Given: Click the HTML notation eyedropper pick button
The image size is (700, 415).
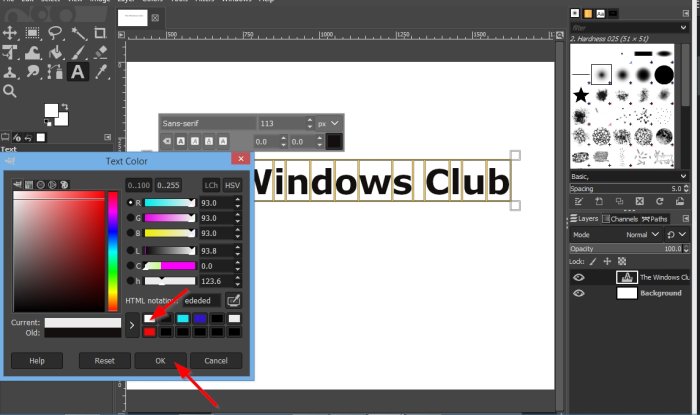Looking at the screenshot, I should pyautogui.click(x=233, y=300).
